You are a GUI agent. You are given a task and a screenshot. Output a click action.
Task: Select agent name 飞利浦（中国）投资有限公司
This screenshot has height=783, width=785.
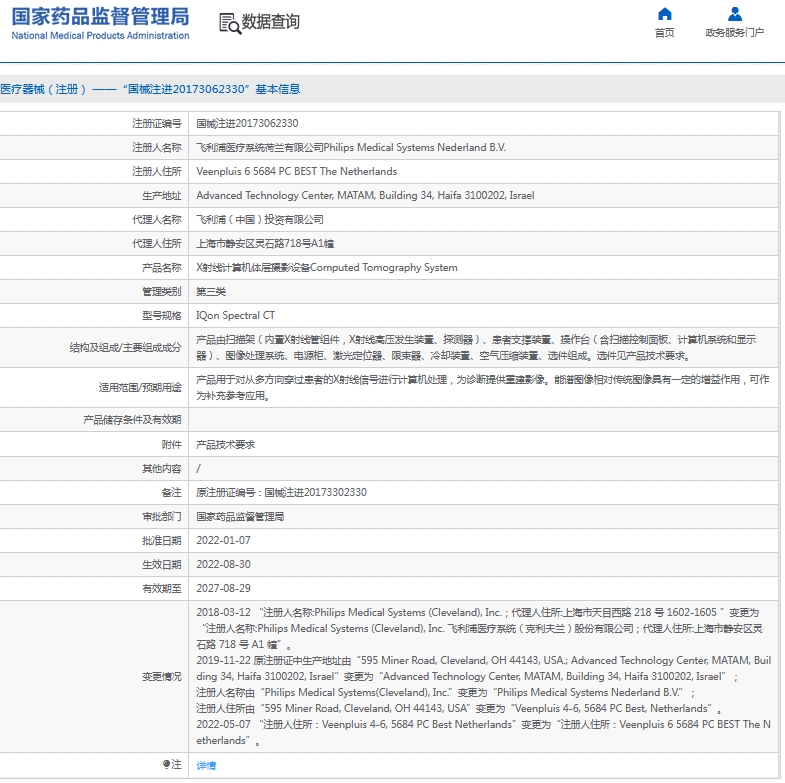point(260,219)
